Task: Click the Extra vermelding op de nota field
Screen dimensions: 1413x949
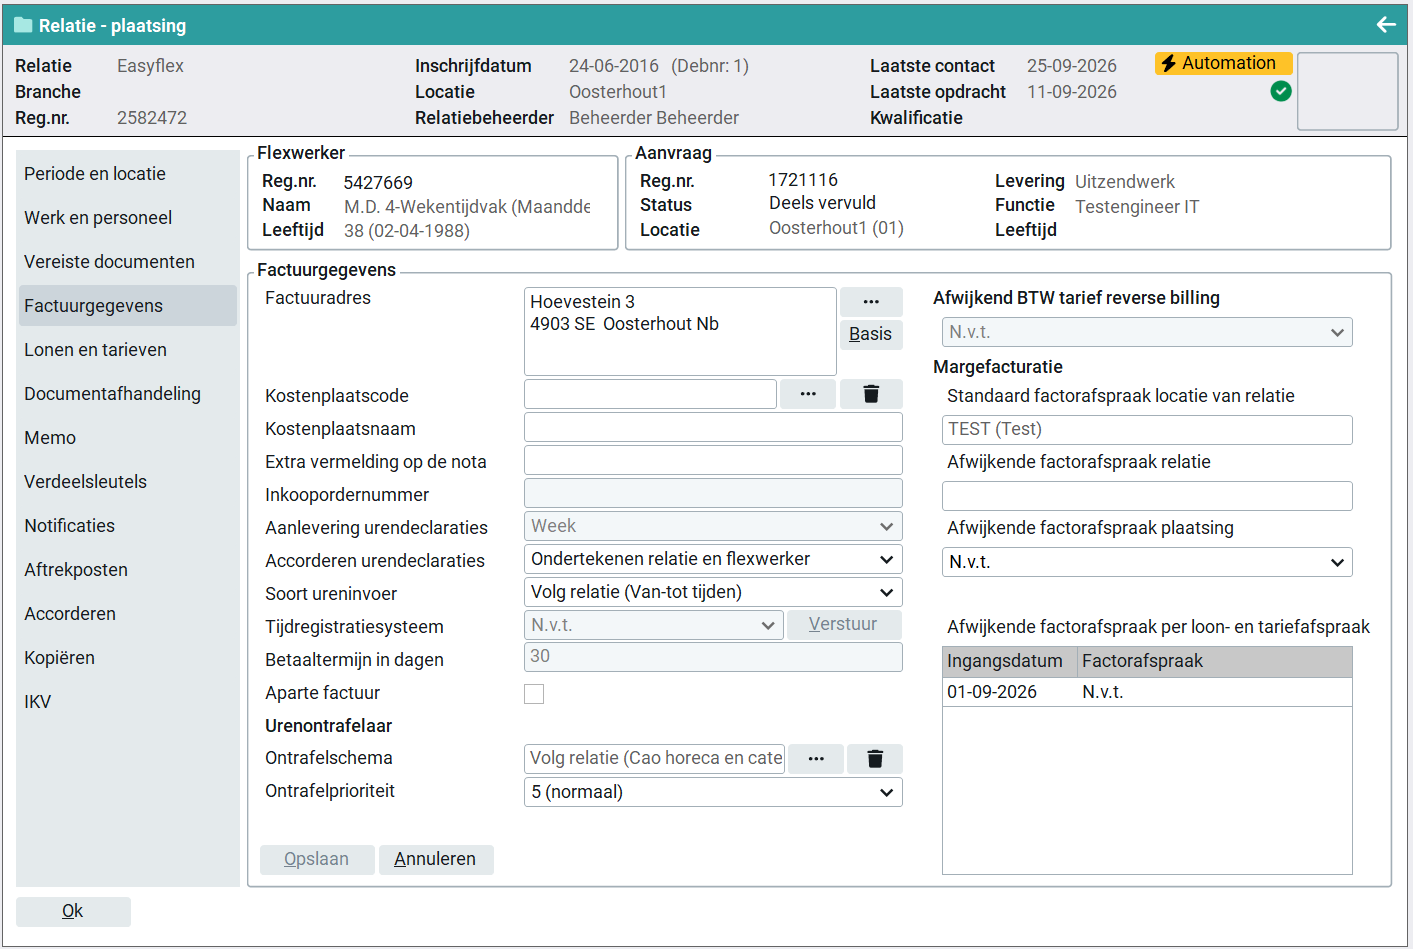Action: [x=713, y=460]
